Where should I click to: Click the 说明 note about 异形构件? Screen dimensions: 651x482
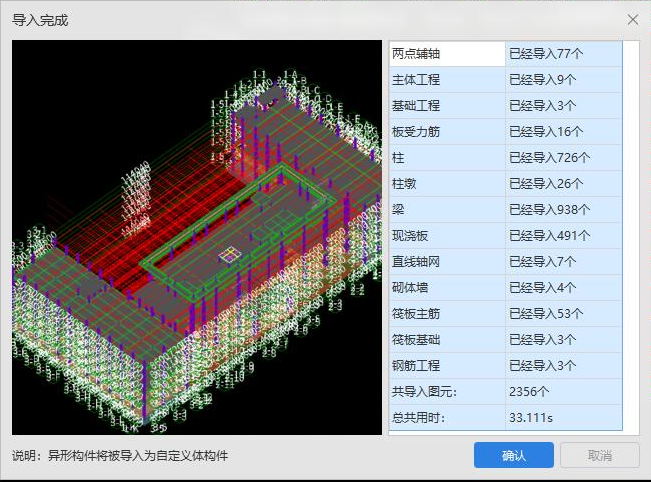pyautogui.click(x=120, y=456)
